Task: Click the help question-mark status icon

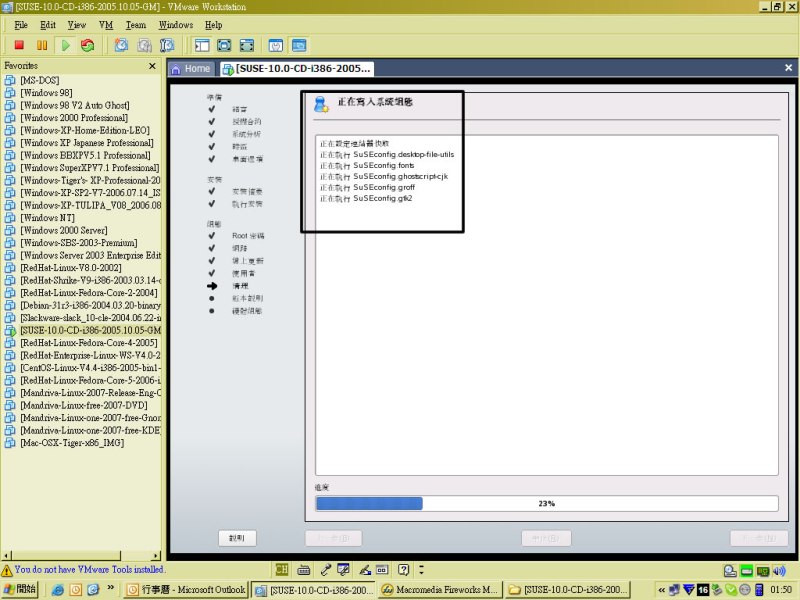Action: coord(403,569)
